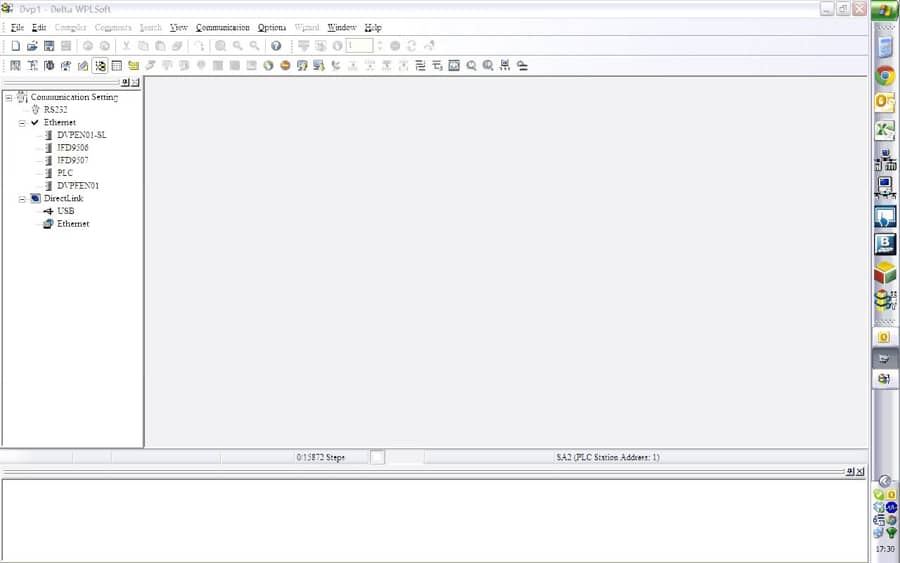
Task: Select the Communication Setting root label
Action: (x=74, y=97)
